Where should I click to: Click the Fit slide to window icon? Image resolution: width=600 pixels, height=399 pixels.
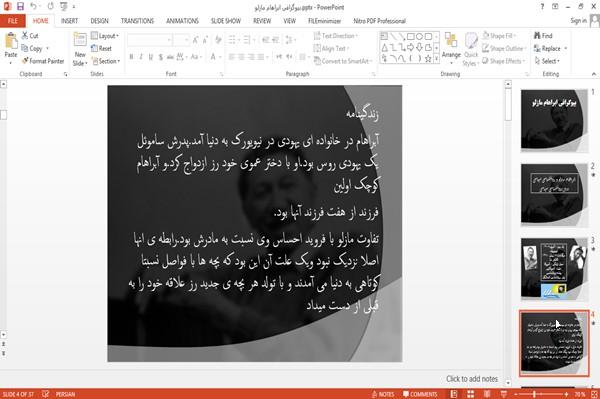[x=594, y=394]
